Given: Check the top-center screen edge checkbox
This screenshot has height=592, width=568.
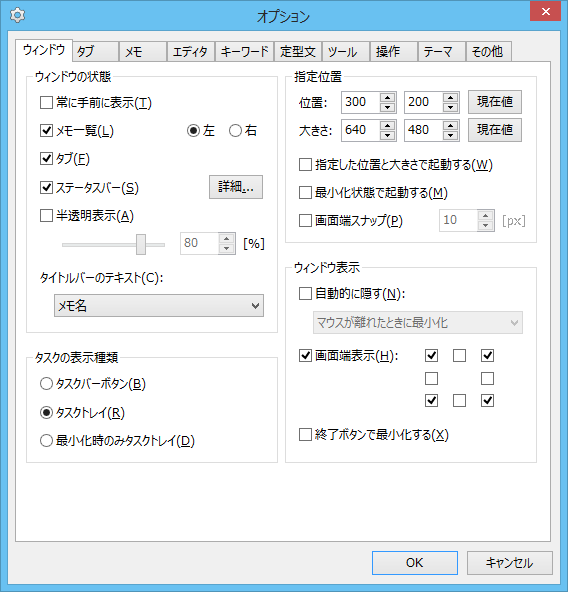Looking at the screenshot, I should [459, 355].
